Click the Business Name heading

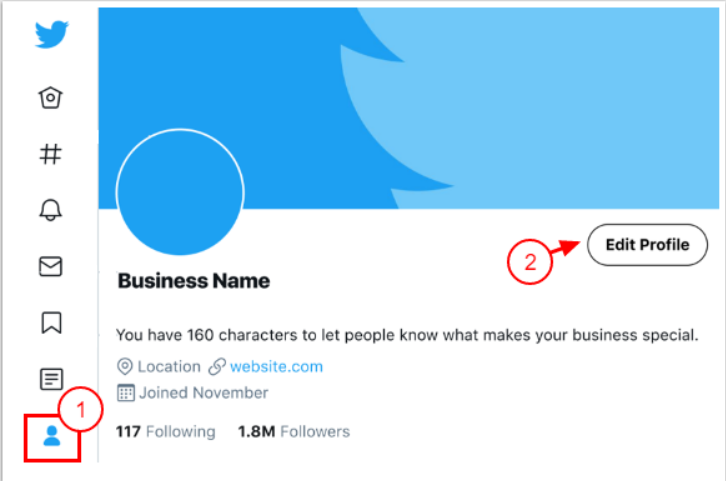click(194, 281)
